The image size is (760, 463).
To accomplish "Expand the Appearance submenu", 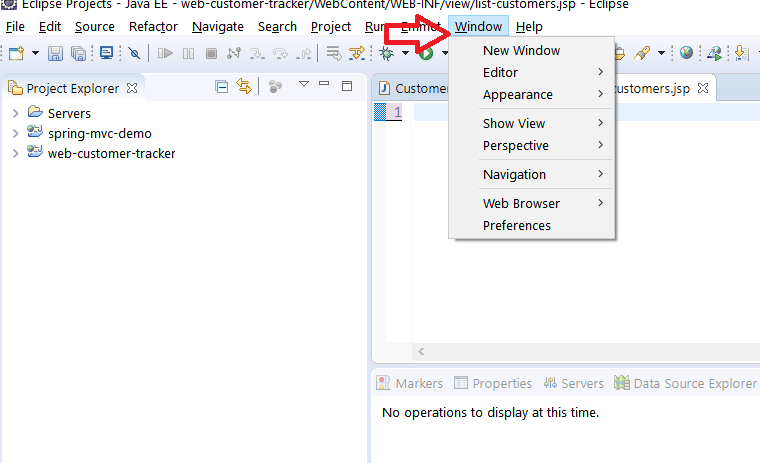I will [x=532, y=95].
